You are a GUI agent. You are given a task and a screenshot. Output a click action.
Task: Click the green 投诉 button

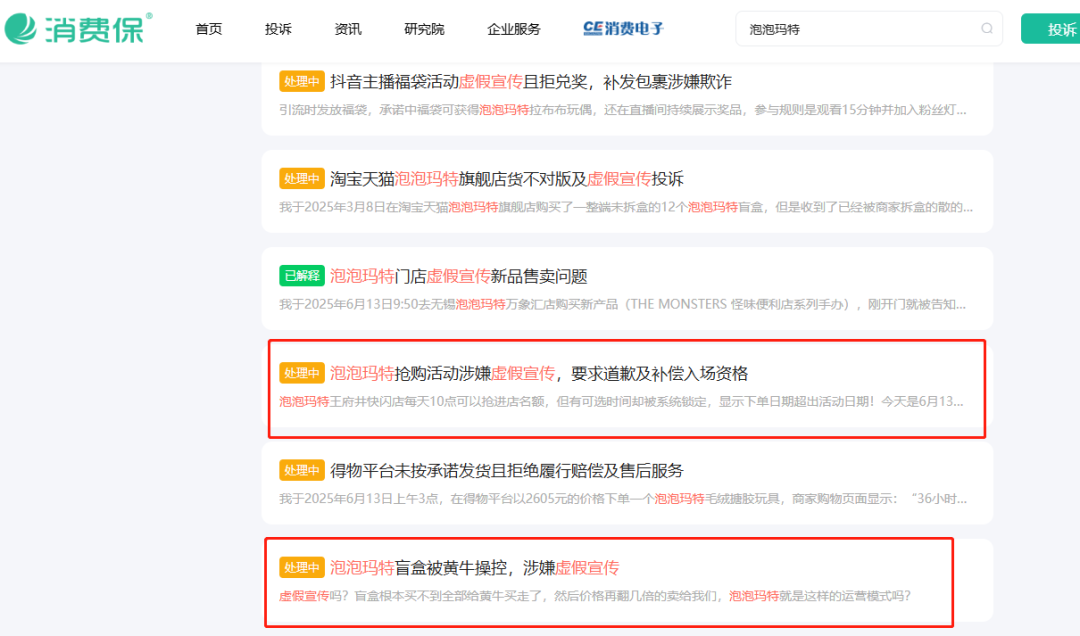1052,29
